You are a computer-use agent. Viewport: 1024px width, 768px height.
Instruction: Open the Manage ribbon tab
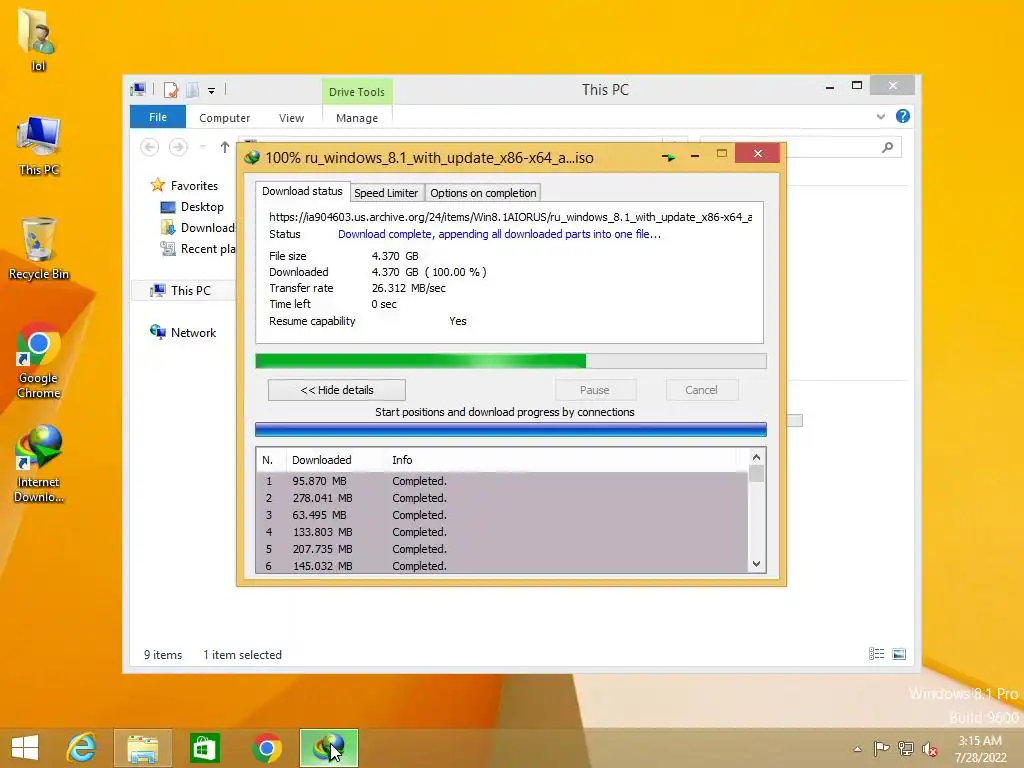(357, 118)
